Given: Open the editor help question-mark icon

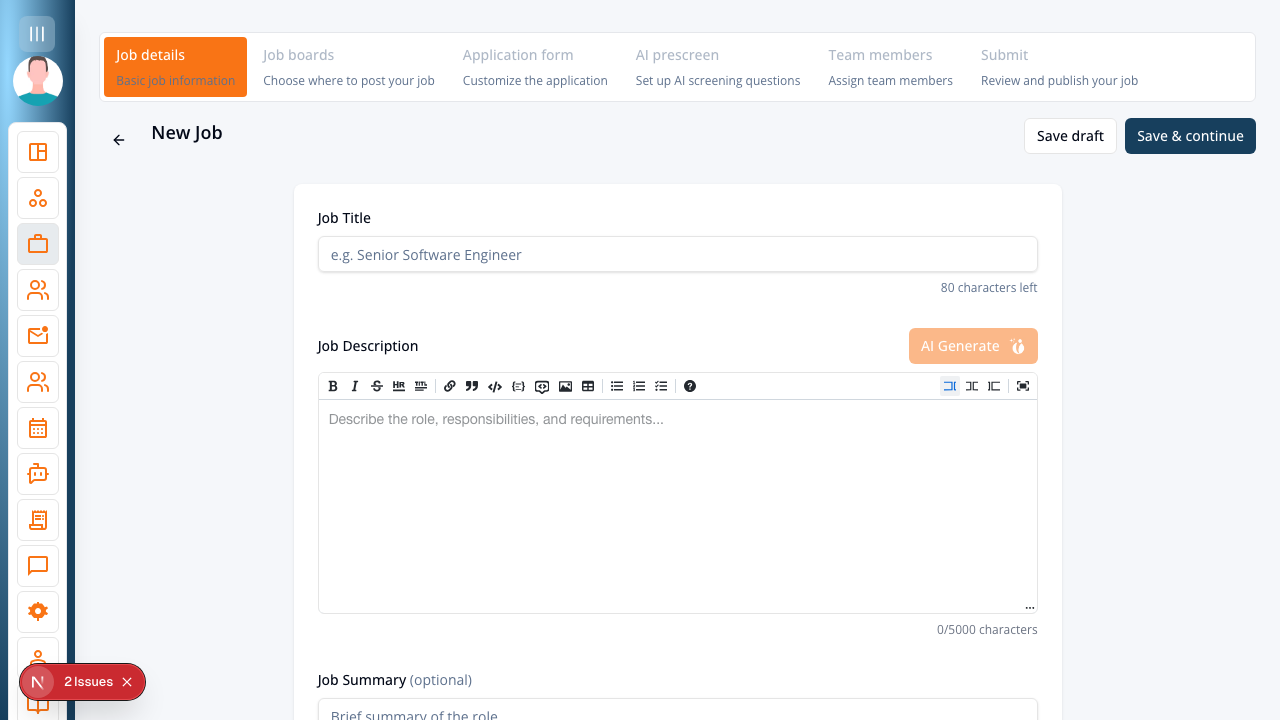Looking at the screenshot, I should coord(690,386).
